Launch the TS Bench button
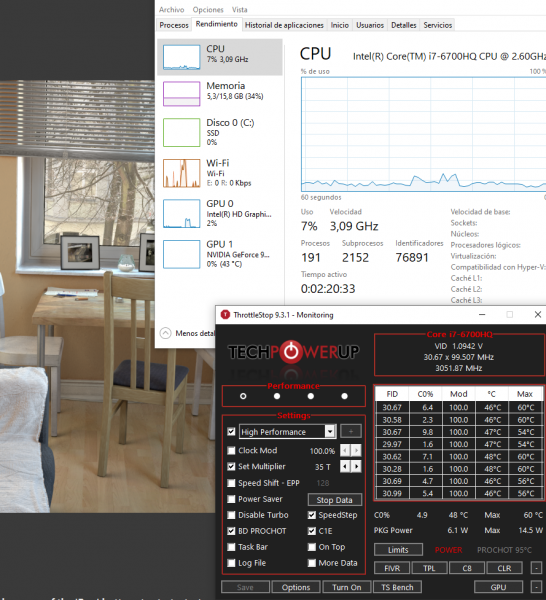Screen dimensions: 546x600 tap(397, 587)
